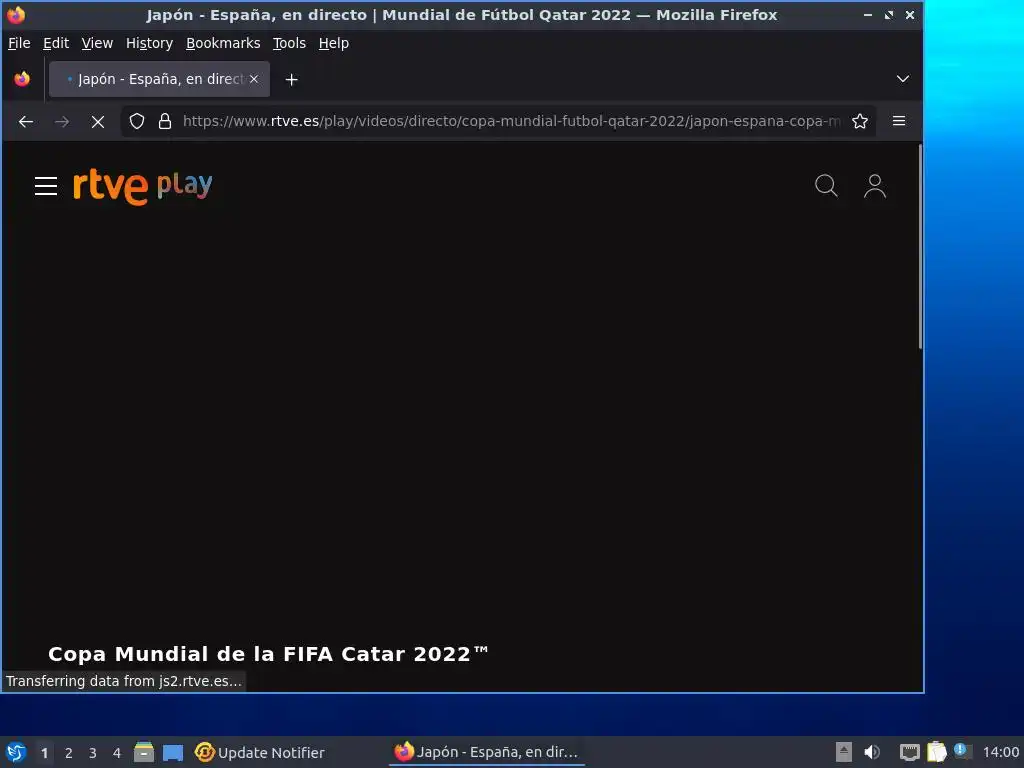Bookmark this page with the star icon

click(860, 121)
